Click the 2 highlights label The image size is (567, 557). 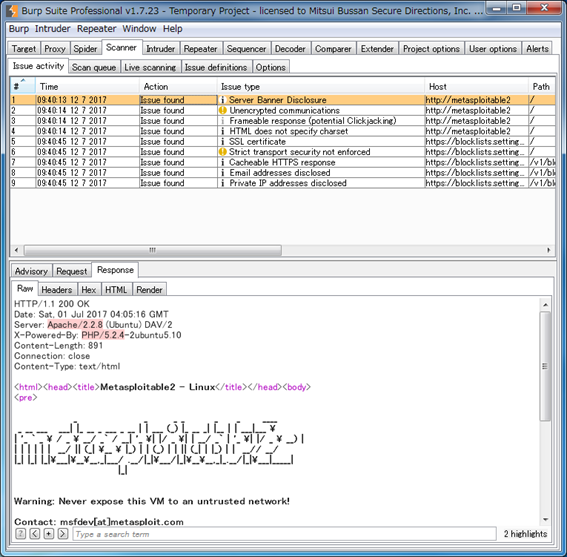[x=525, y=534]
